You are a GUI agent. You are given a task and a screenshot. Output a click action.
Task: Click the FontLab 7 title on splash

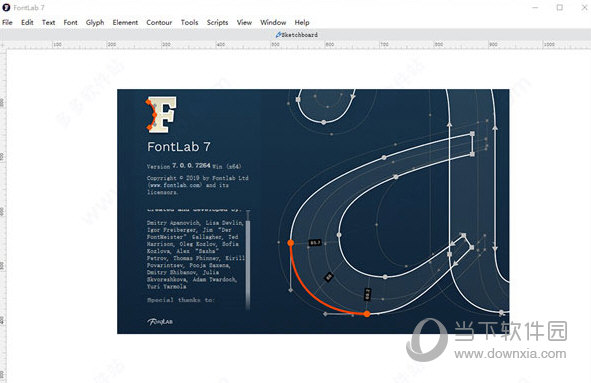click(179, 146)
